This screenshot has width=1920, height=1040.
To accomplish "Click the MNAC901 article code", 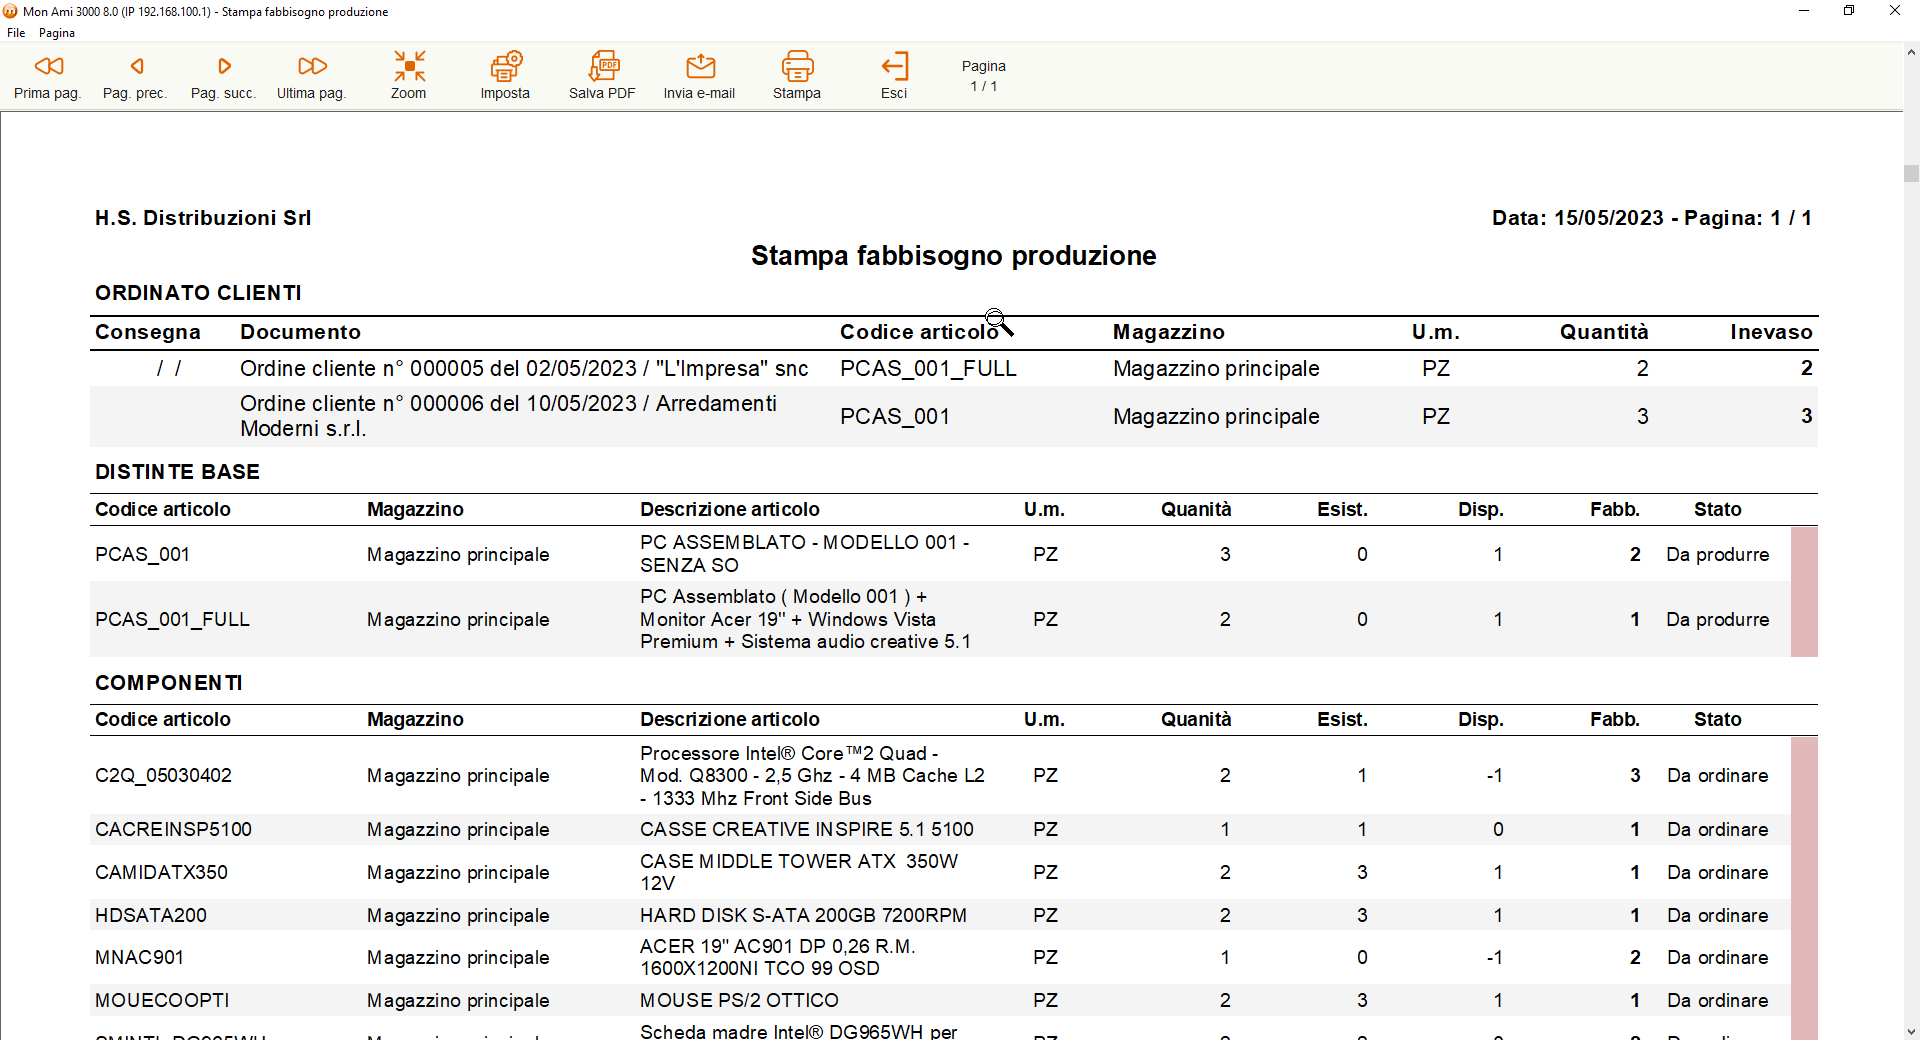I will [x=139, y=958].
